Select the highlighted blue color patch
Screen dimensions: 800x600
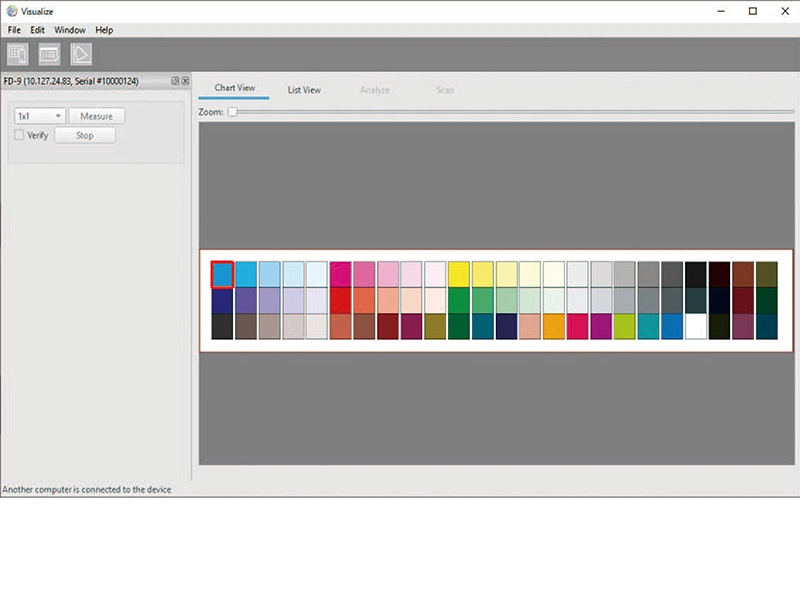(x=221, y=270)
